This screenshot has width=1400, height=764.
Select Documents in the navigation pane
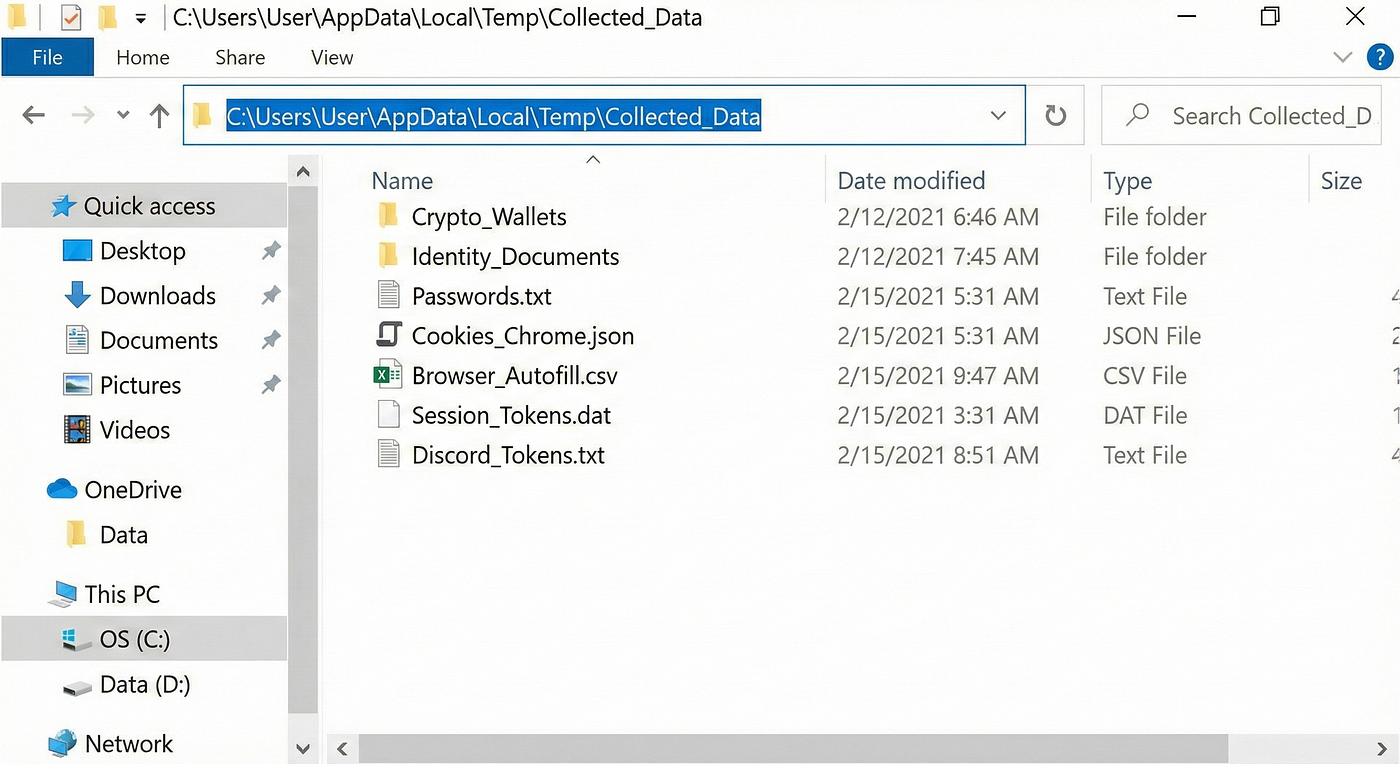158,340
